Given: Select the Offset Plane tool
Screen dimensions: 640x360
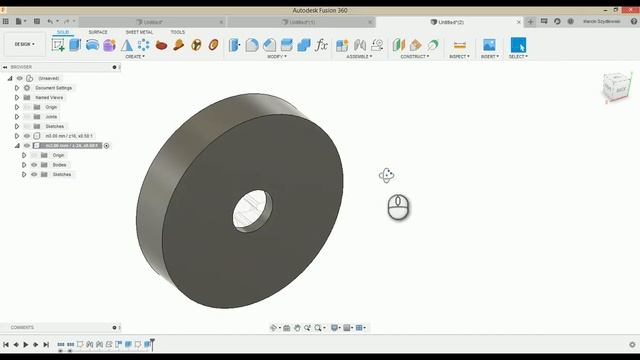Looking at the screenshot, I should [398, 45].
